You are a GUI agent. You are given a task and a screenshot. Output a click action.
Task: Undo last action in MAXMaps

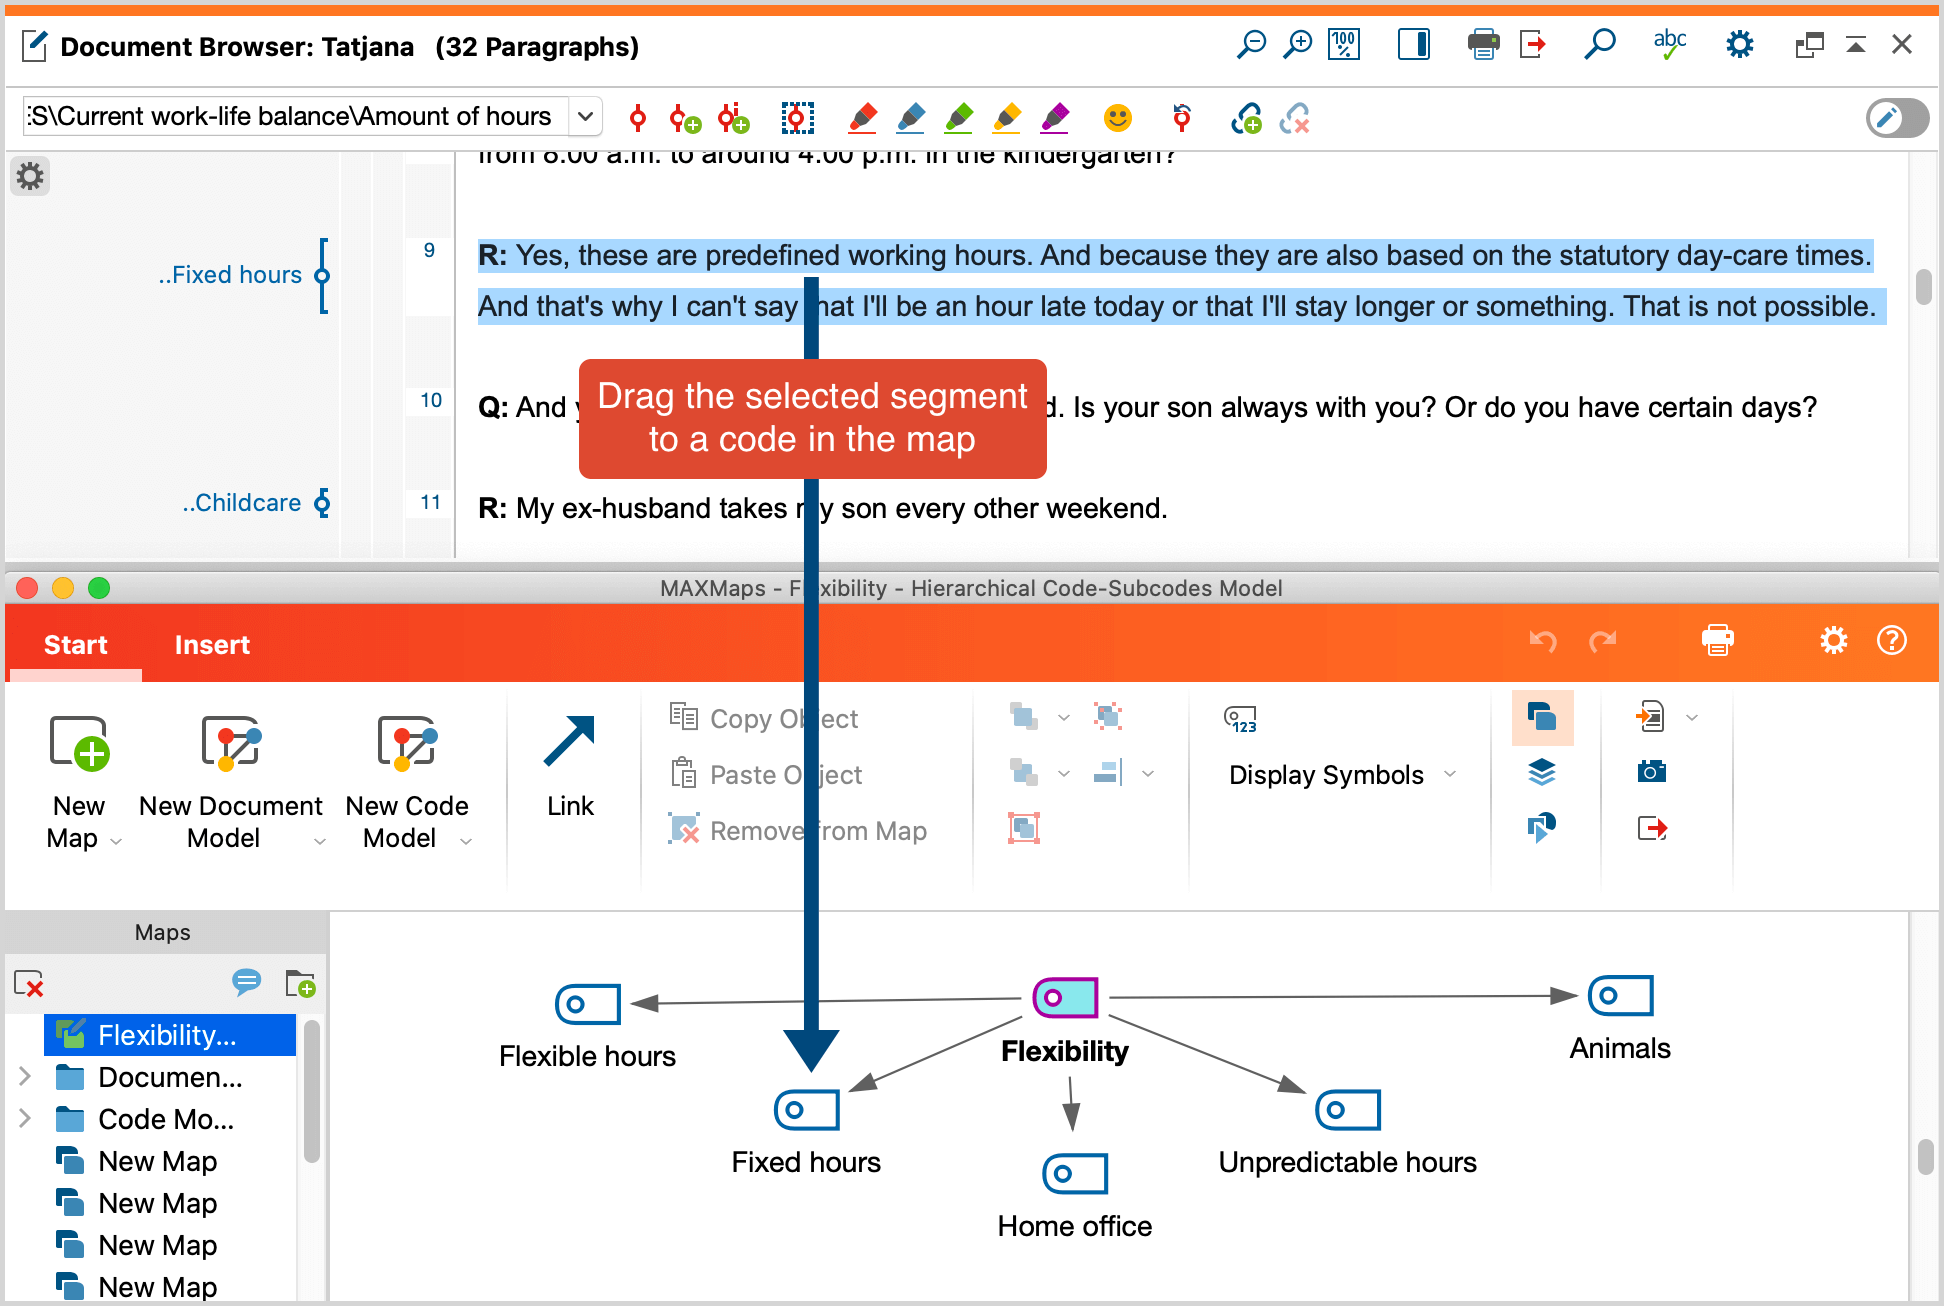tap(1543, 641)
